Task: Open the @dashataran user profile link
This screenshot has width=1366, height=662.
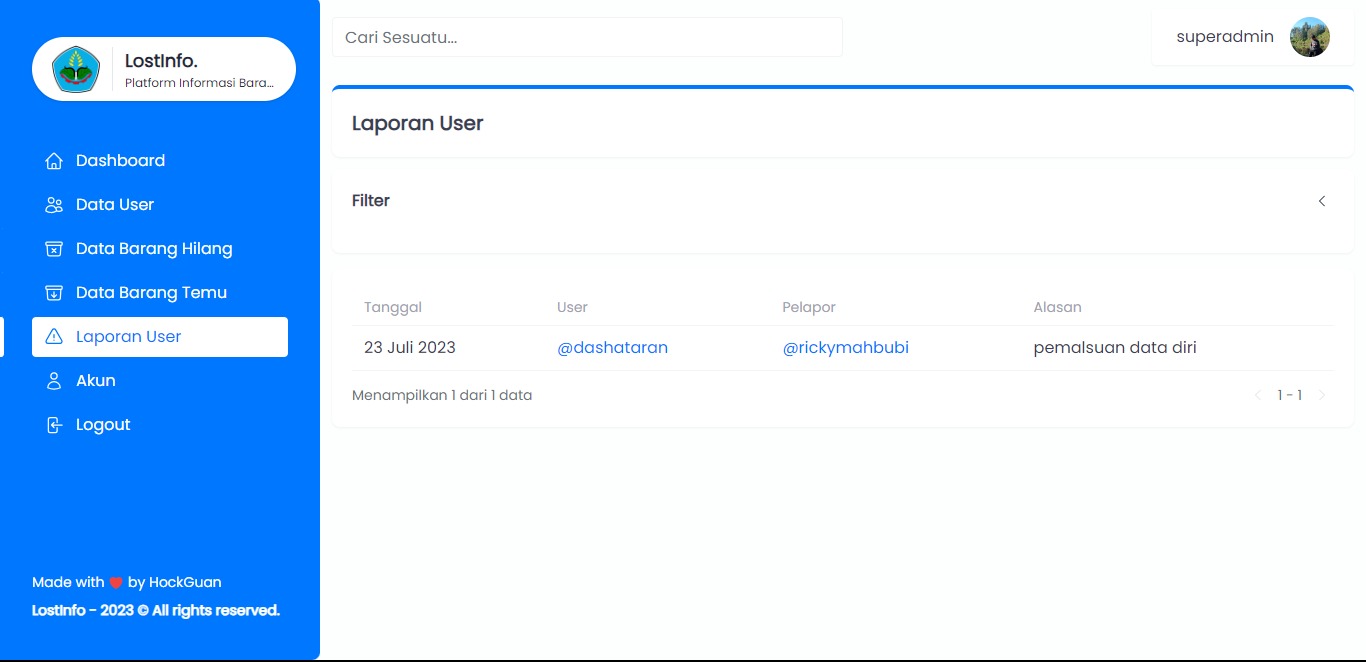Action: pos(612,348)
